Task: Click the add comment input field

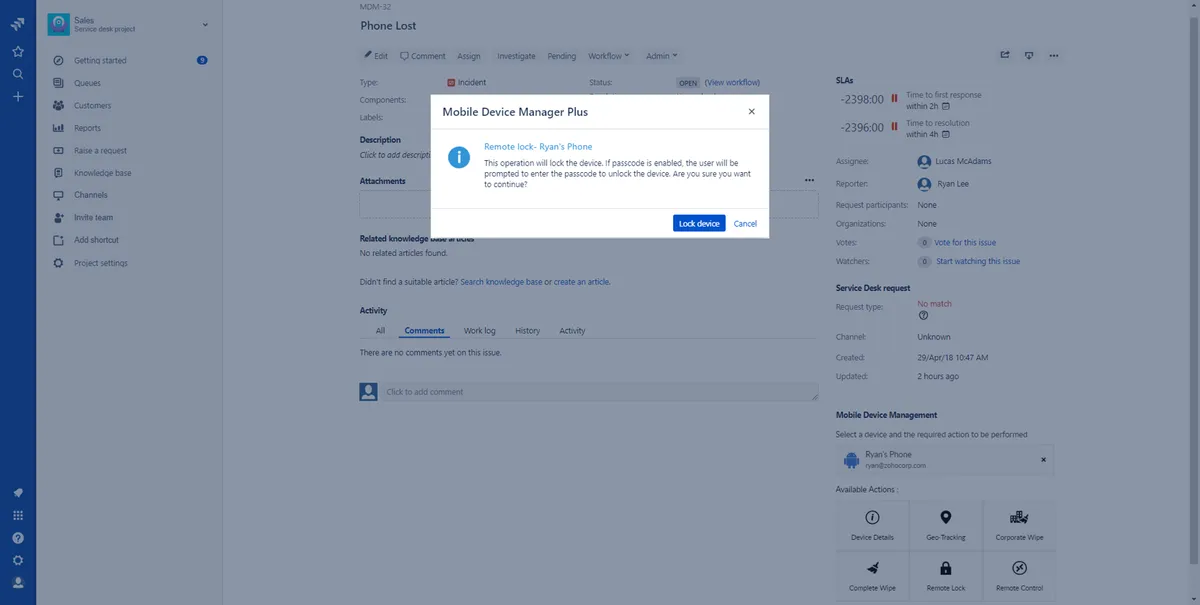Action: (x=600, y=392)
